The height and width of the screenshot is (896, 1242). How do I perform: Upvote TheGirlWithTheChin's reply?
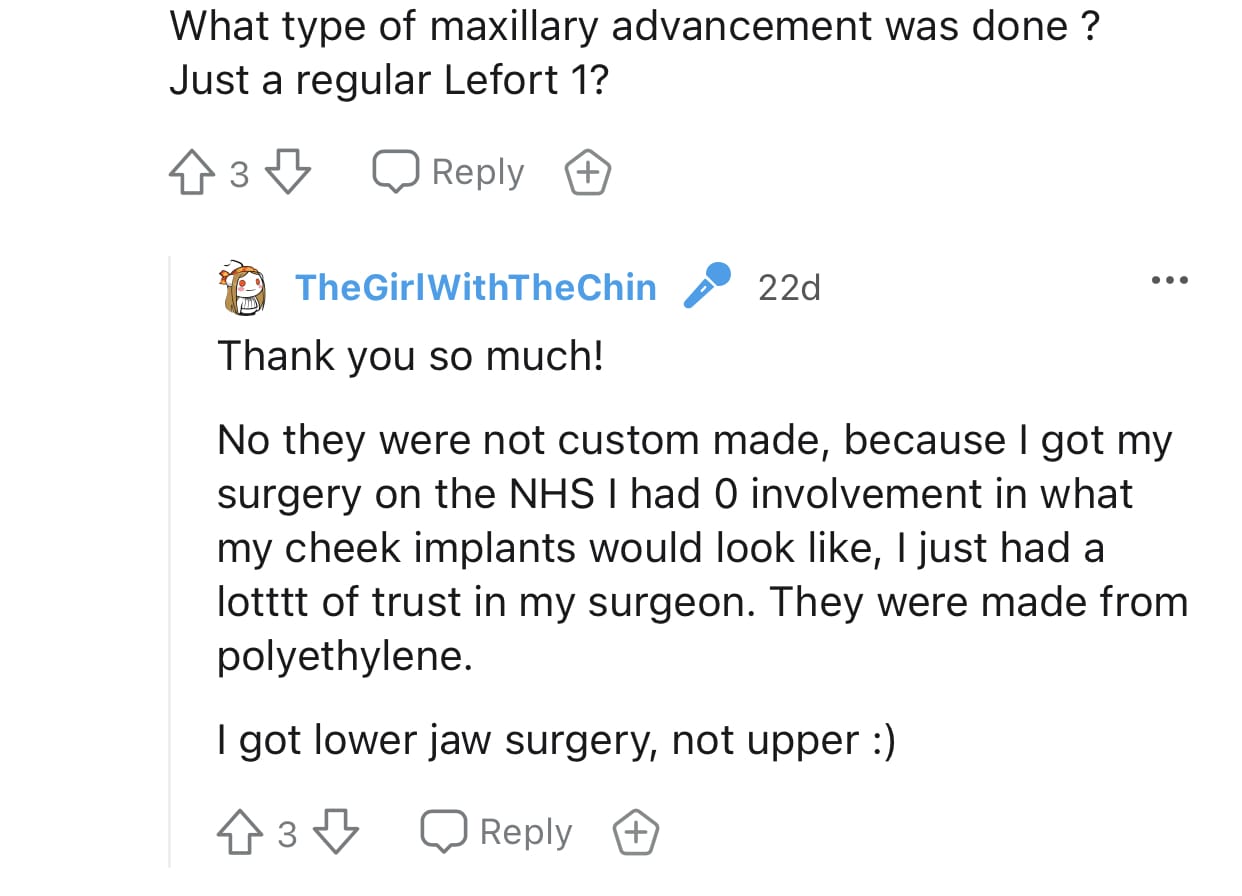(x=239, y=832)
